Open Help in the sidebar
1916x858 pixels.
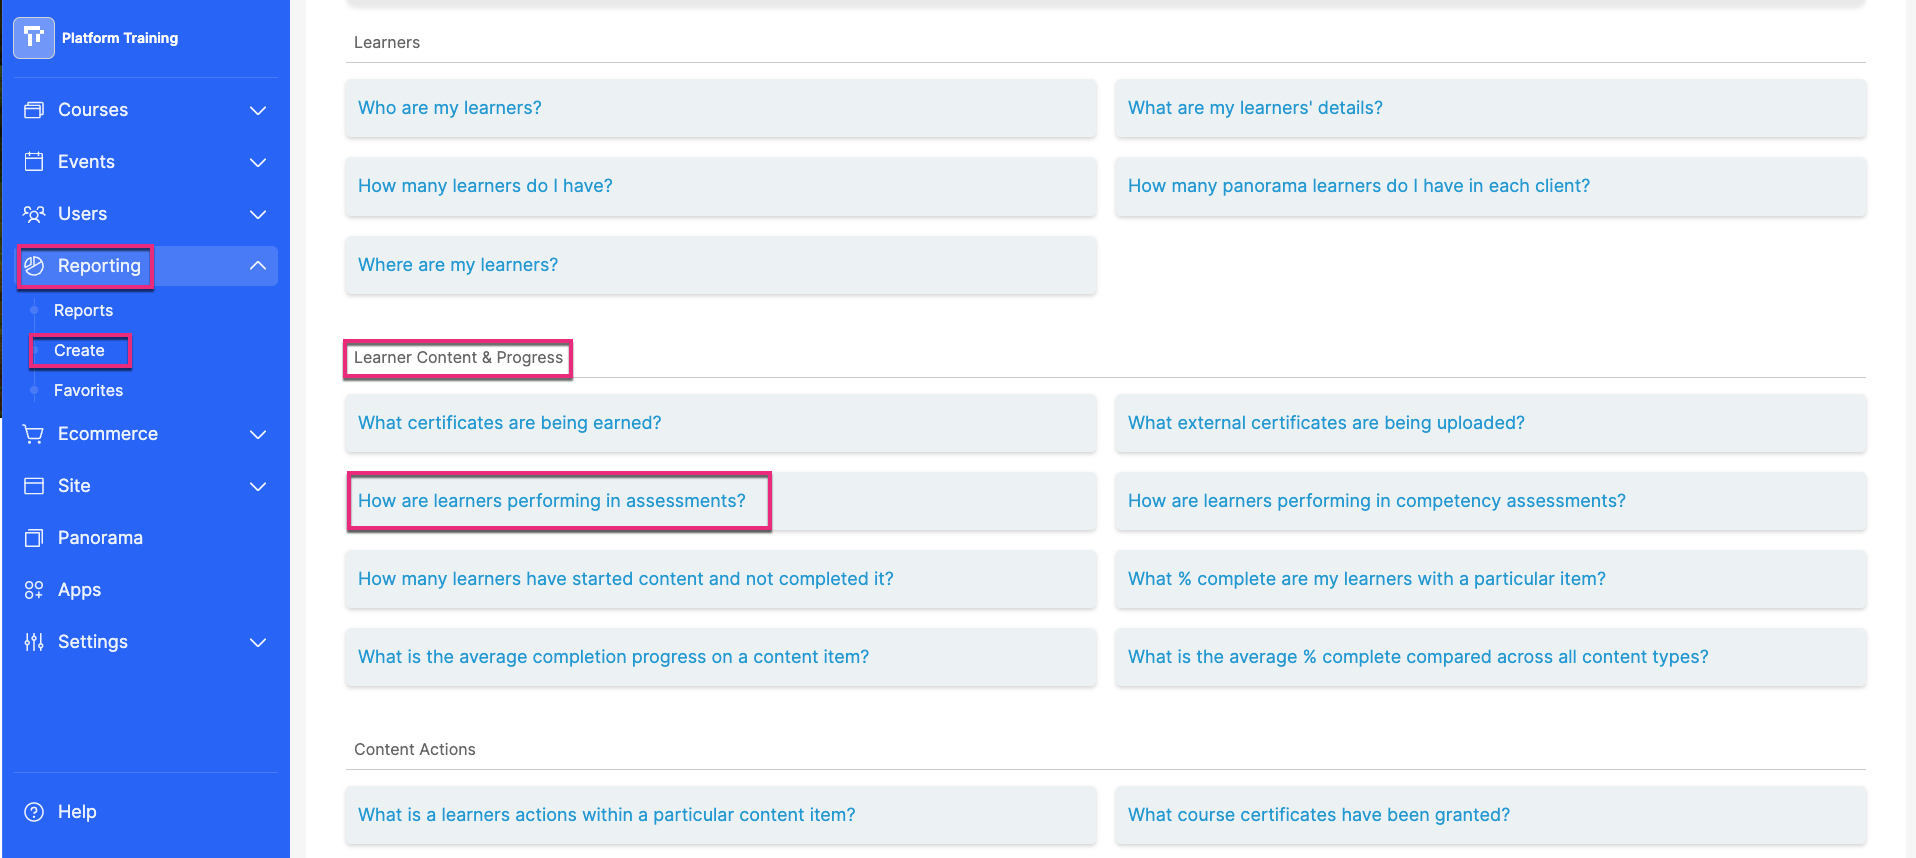[x=146, y=812]
